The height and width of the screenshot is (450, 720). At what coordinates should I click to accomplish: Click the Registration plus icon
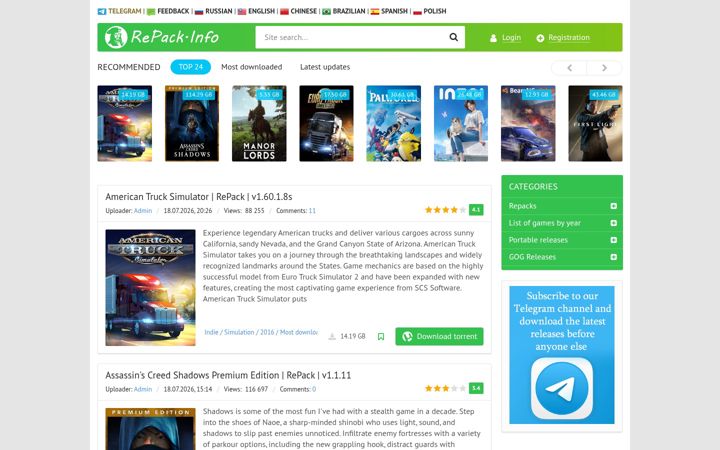540,38
